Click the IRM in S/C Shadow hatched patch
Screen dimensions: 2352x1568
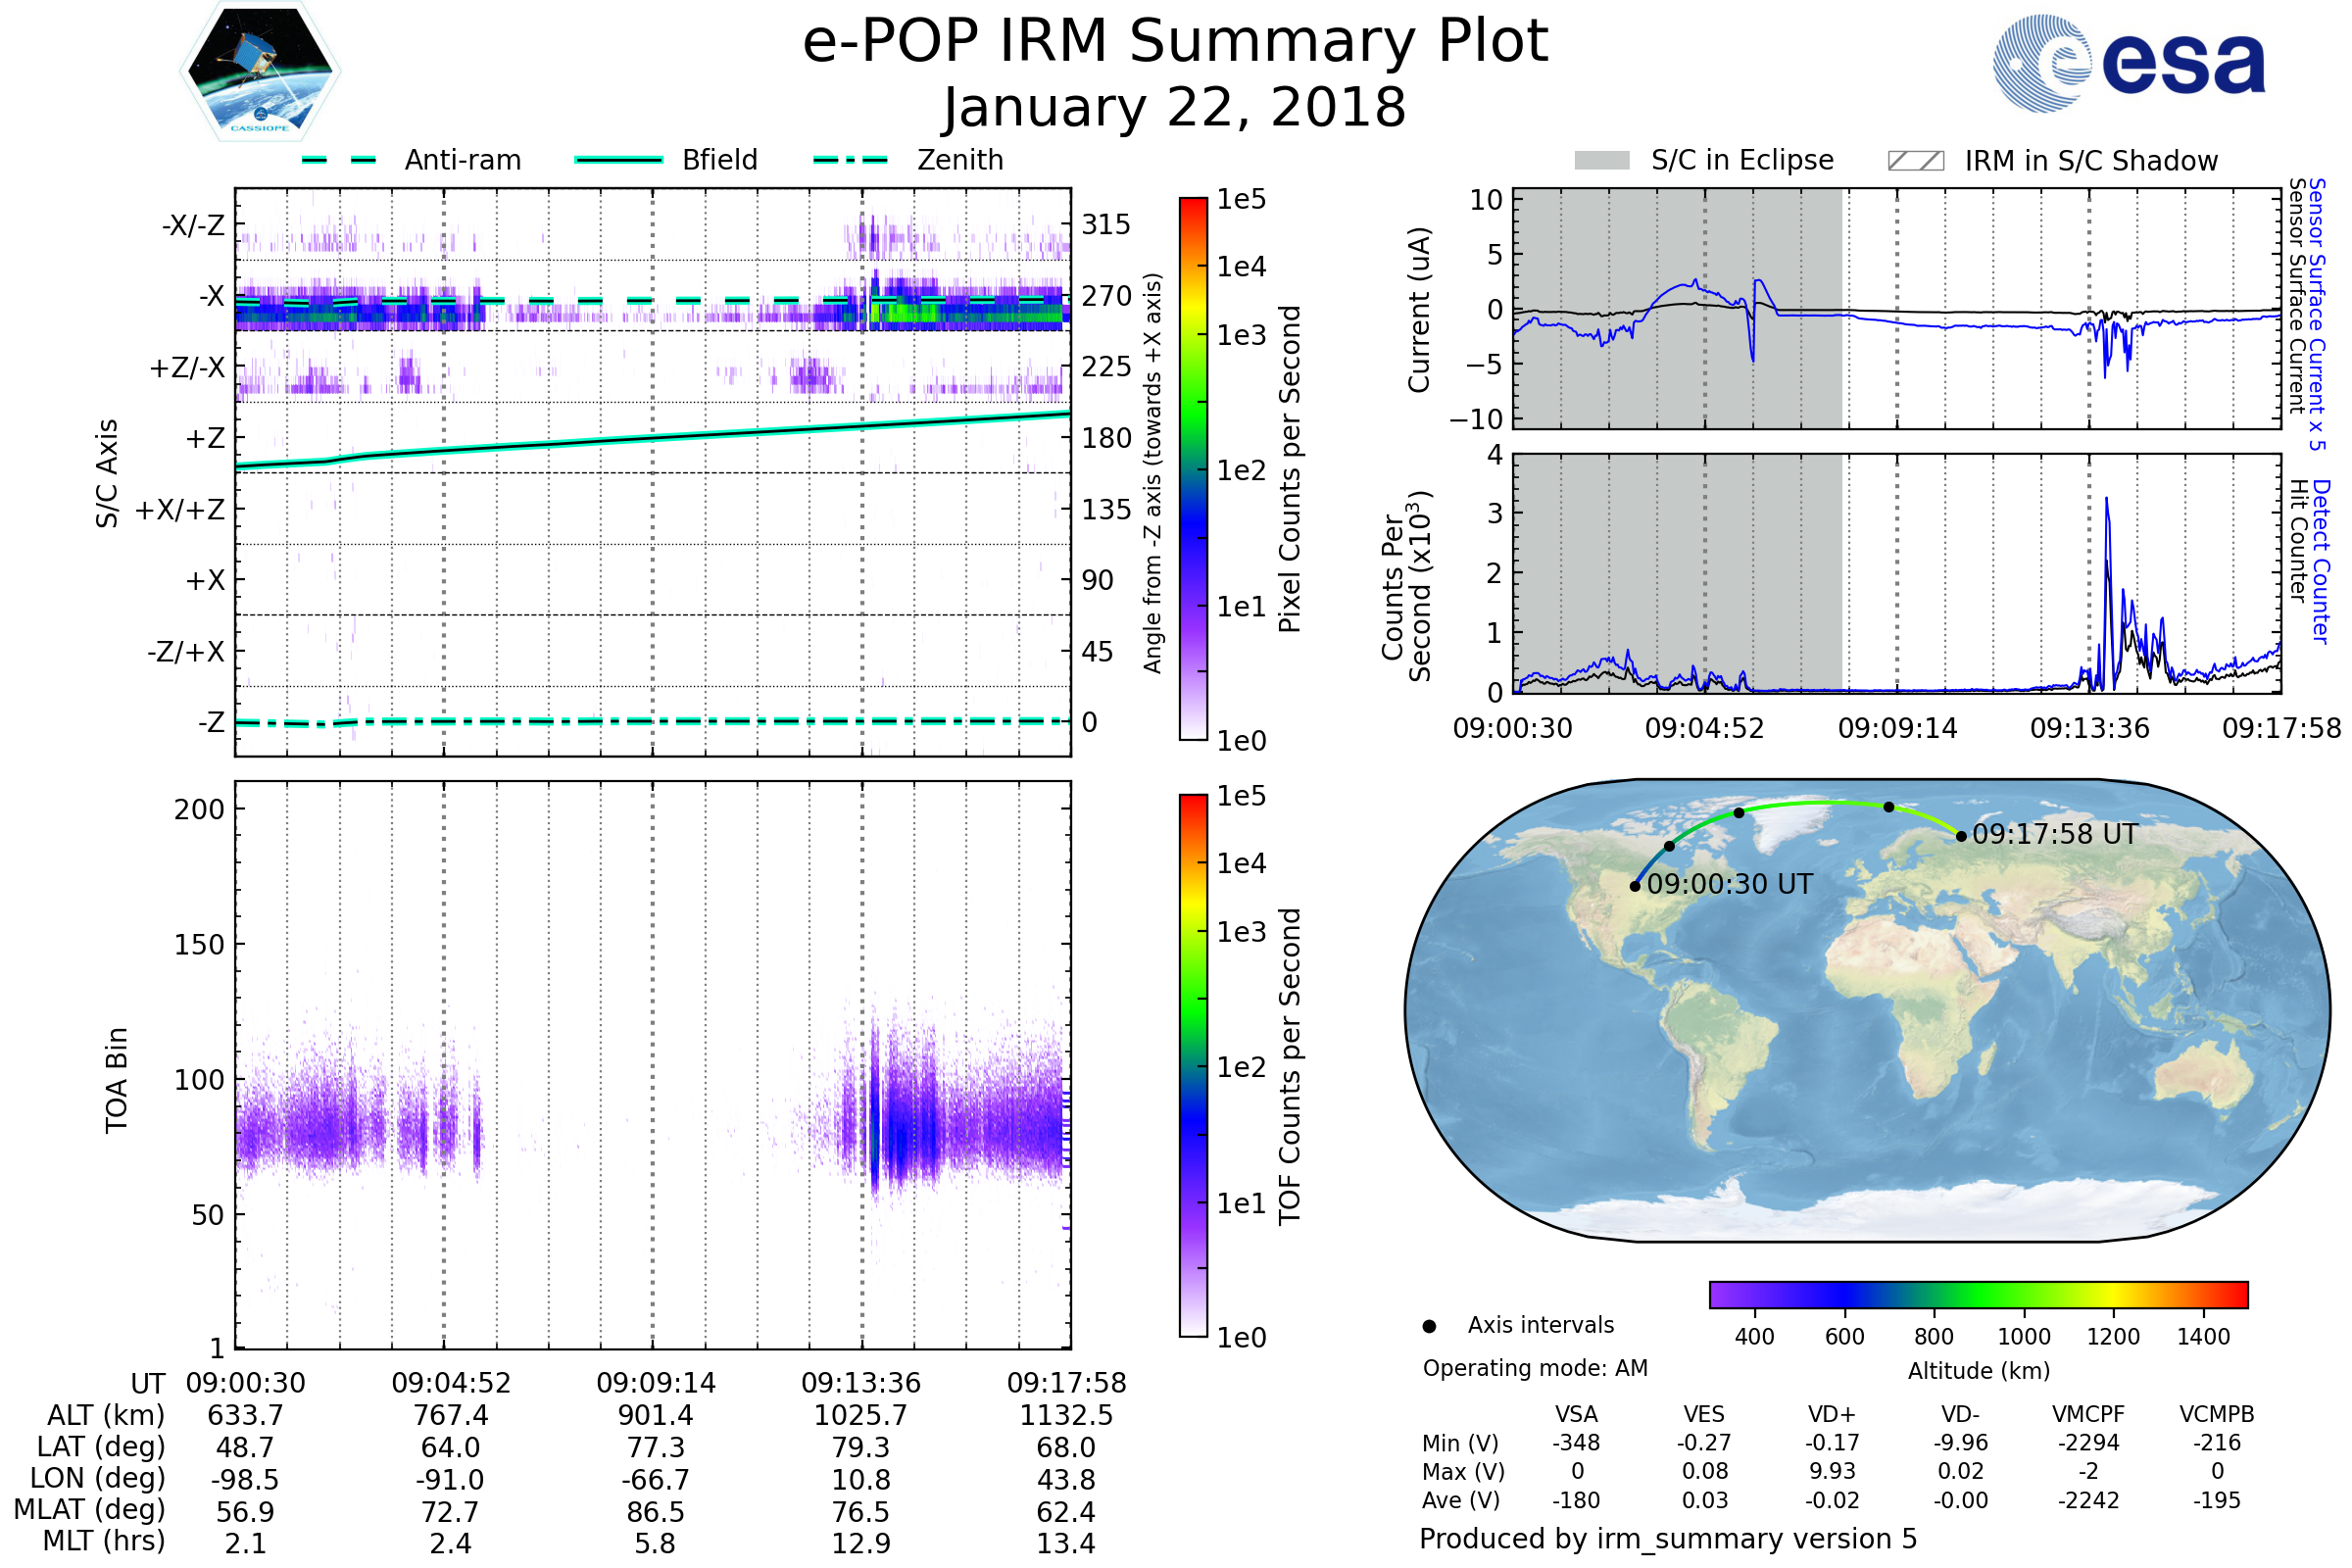tap(1915, 161)
